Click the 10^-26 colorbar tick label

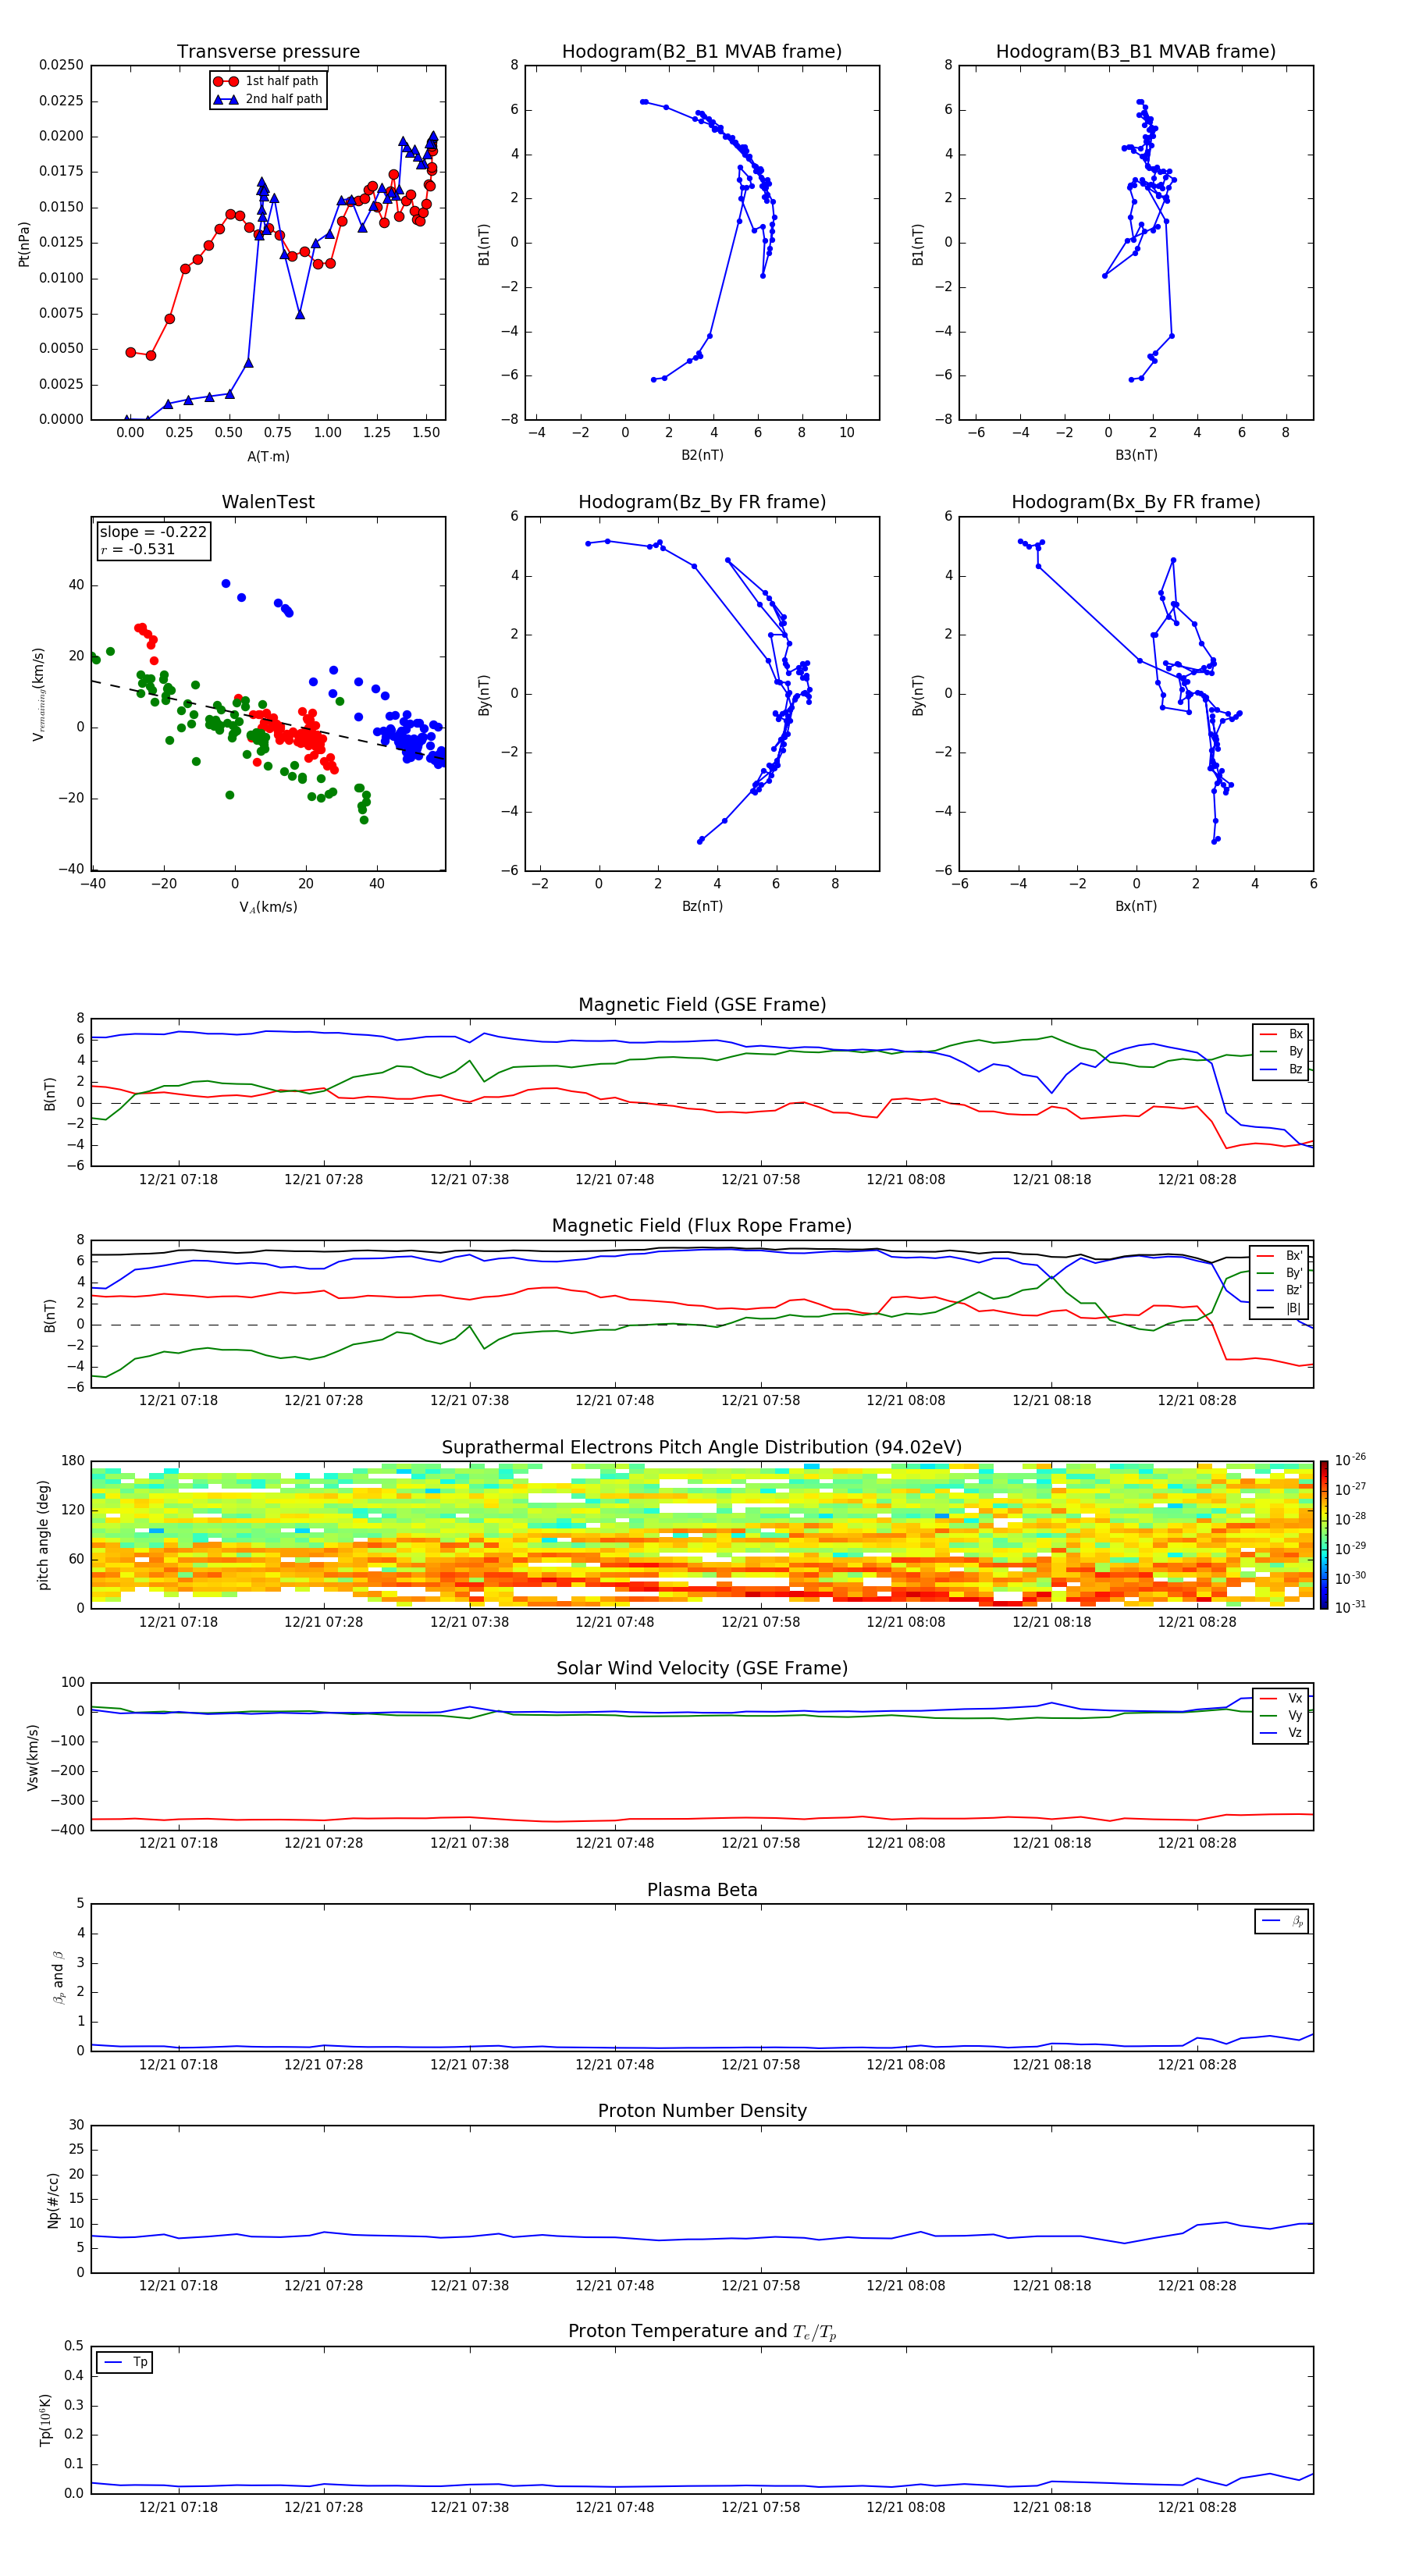tap(1350, 1460)
